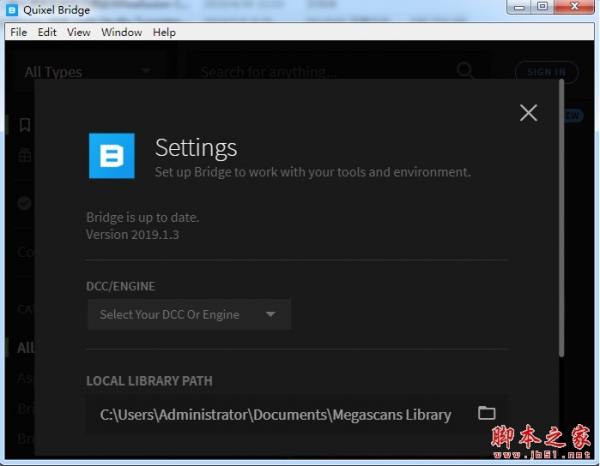Click the Settings dialog vertical scrollbar
The height and width of the screenshot is (466, 600).
click(561, 218)
